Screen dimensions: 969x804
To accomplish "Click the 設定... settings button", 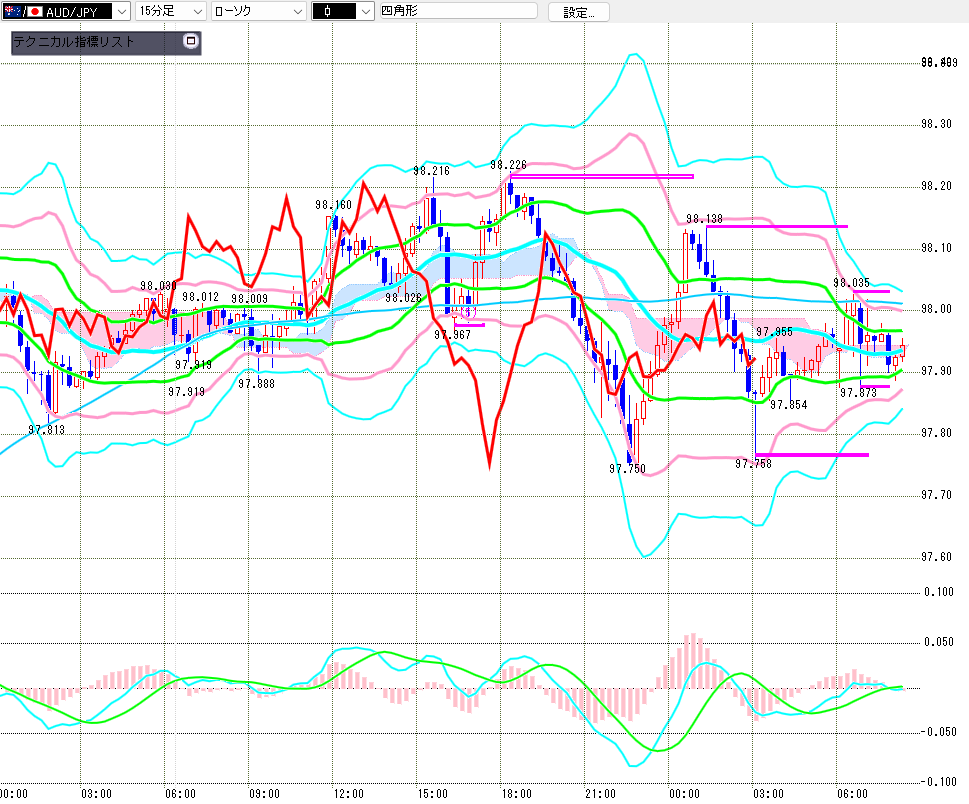I will [578, 12].
